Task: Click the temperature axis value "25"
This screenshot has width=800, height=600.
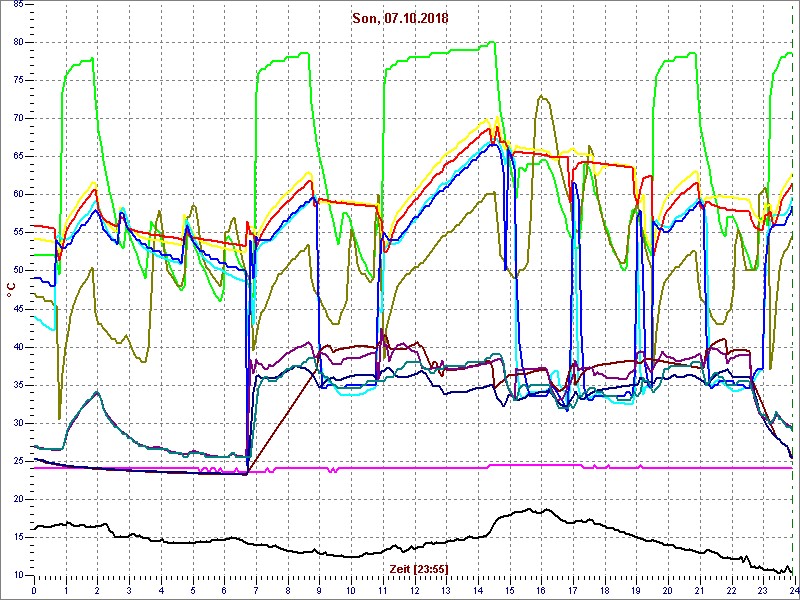Action: click(17, 461)
